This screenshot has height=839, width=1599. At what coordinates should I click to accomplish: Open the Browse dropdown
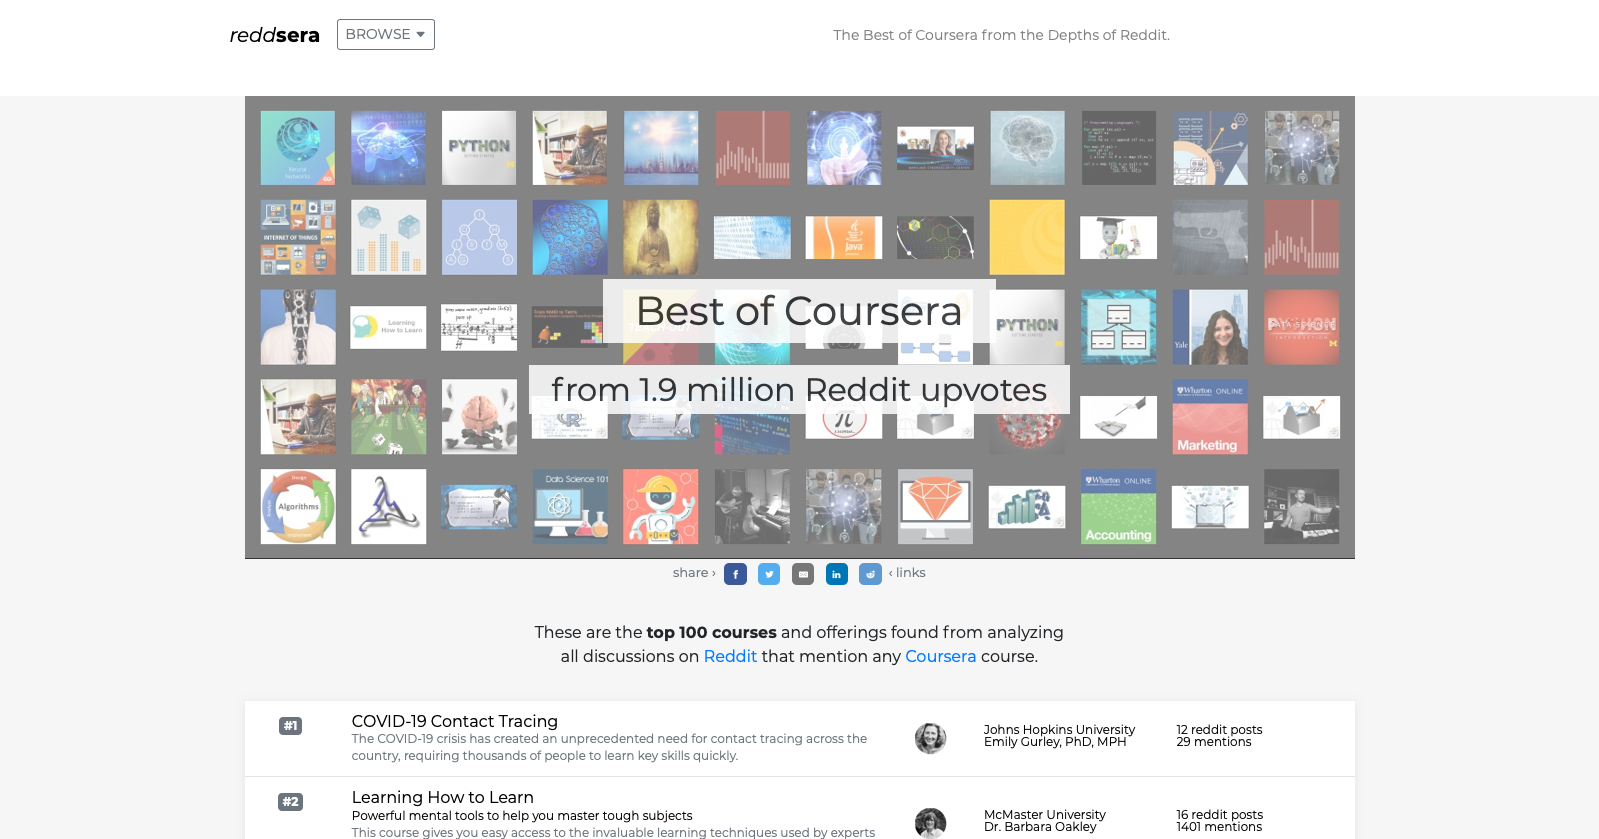coord(386,34)
